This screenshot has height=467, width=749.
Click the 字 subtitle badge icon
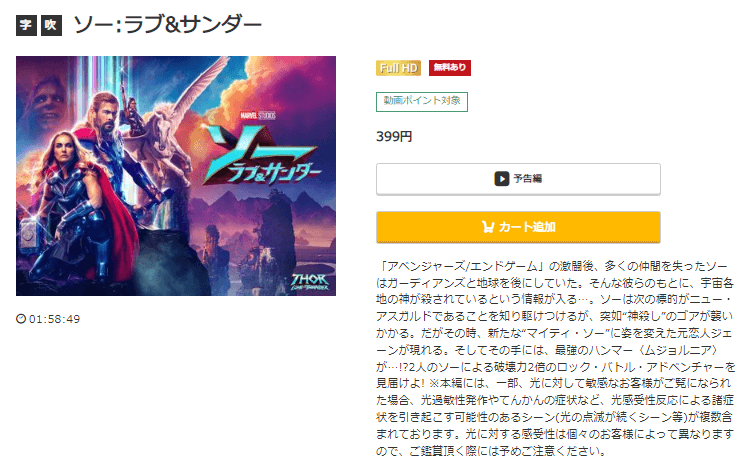(26, 26)
